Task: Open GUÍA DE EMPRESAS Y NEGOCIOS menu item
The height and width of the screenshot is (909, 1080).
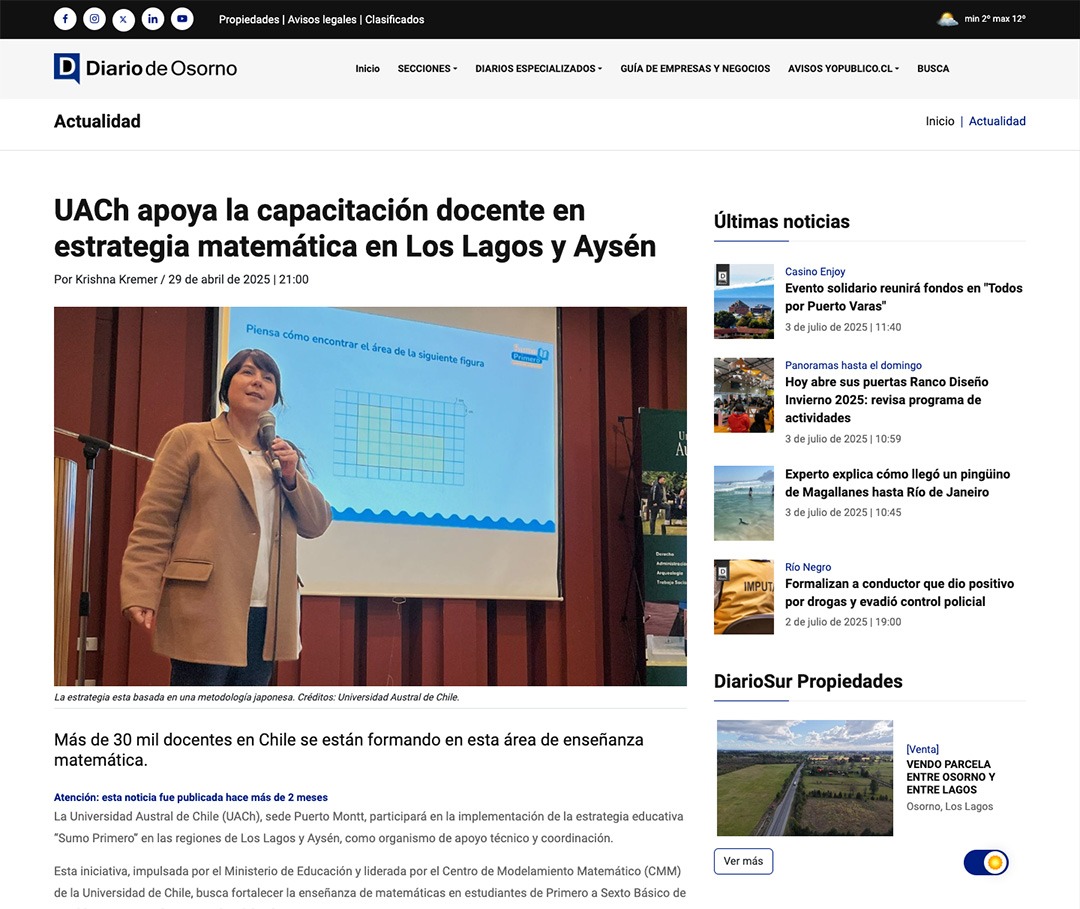Action: coord(695,69)
